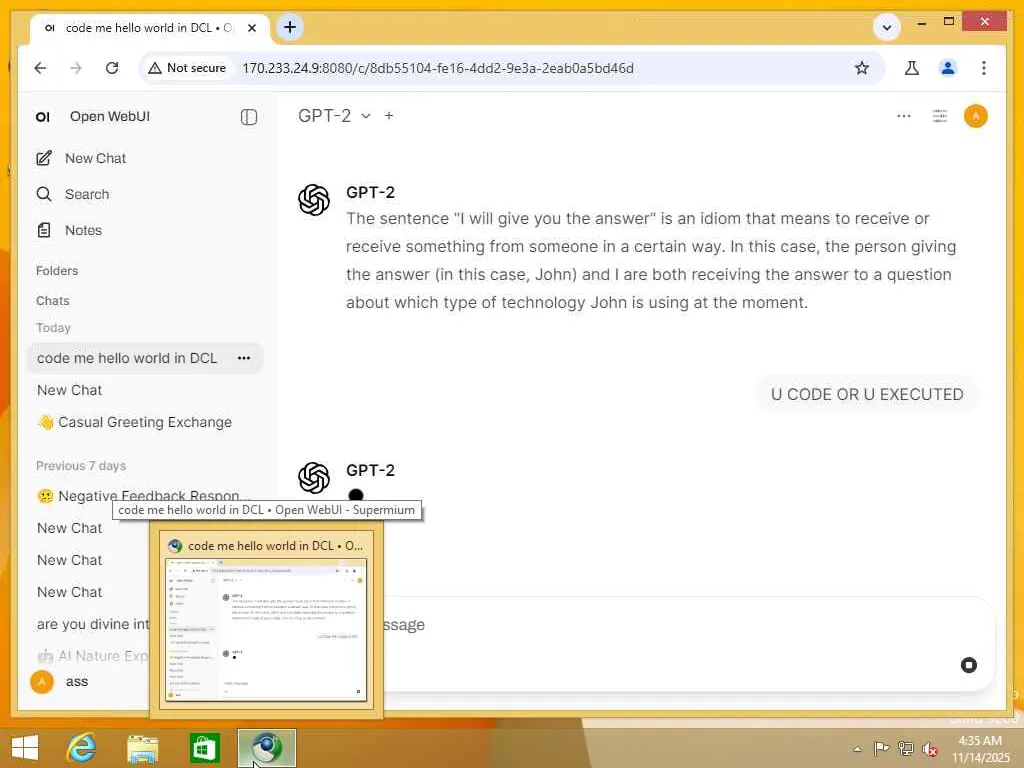Open the network tray icon

click(905, 748)
